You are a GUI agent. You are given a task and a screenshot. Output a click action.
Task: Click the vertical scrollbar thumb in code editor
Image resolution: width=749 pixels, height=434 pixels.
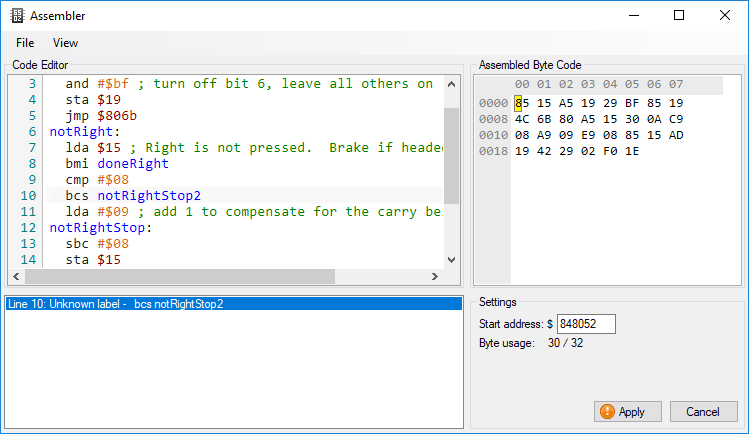451,156
